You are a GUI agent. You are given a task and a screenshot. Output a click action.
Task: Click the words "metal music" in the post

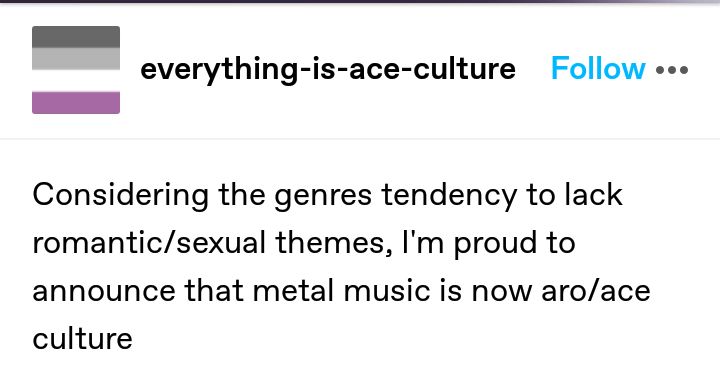tap(341, 291)
